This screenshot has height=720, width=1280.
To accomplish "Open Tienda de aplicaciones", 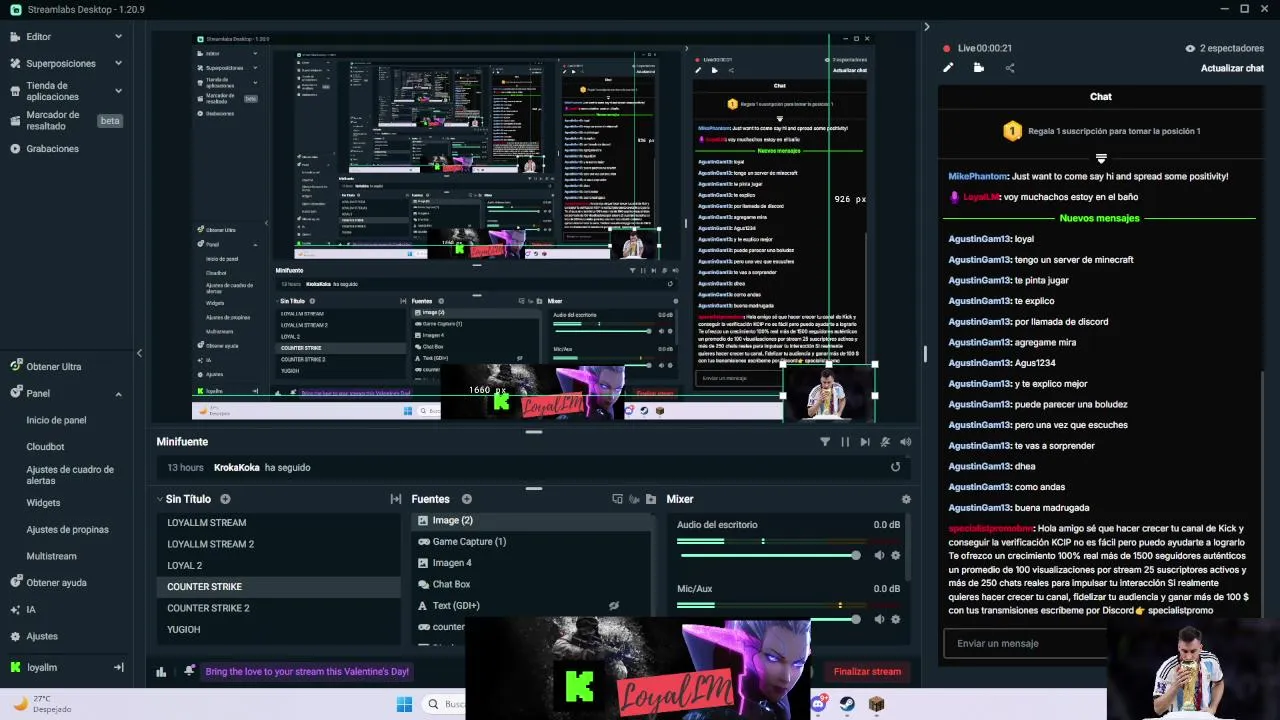I will click(x=52, y=91).
